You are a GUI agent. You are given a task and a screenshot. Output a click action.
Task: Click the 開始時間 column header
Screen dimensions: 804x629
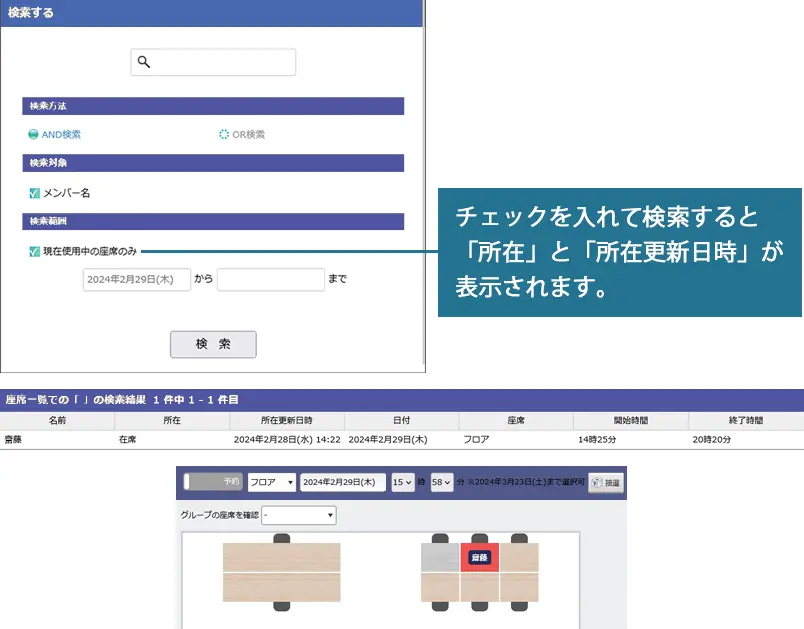pyautogui.click(x=631, y=421)
